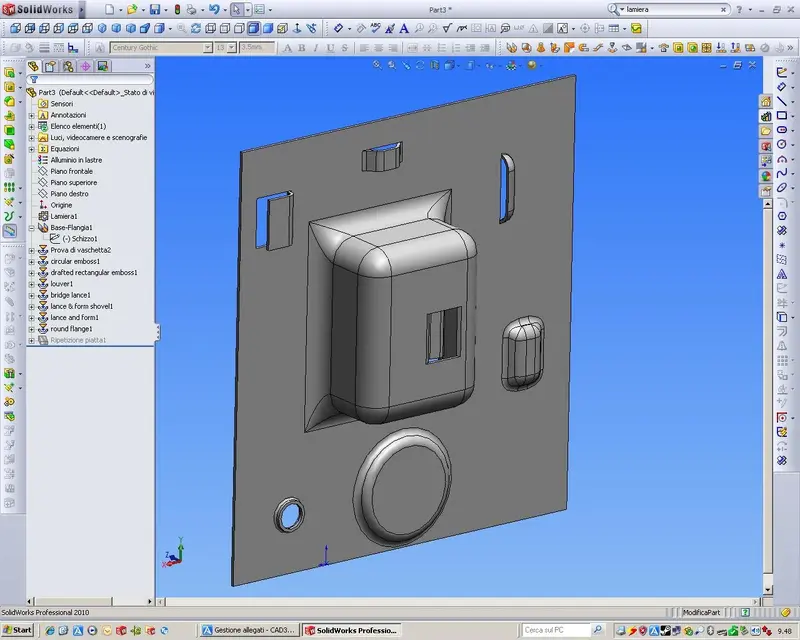Expand the circular emboss1 feature

32,262
